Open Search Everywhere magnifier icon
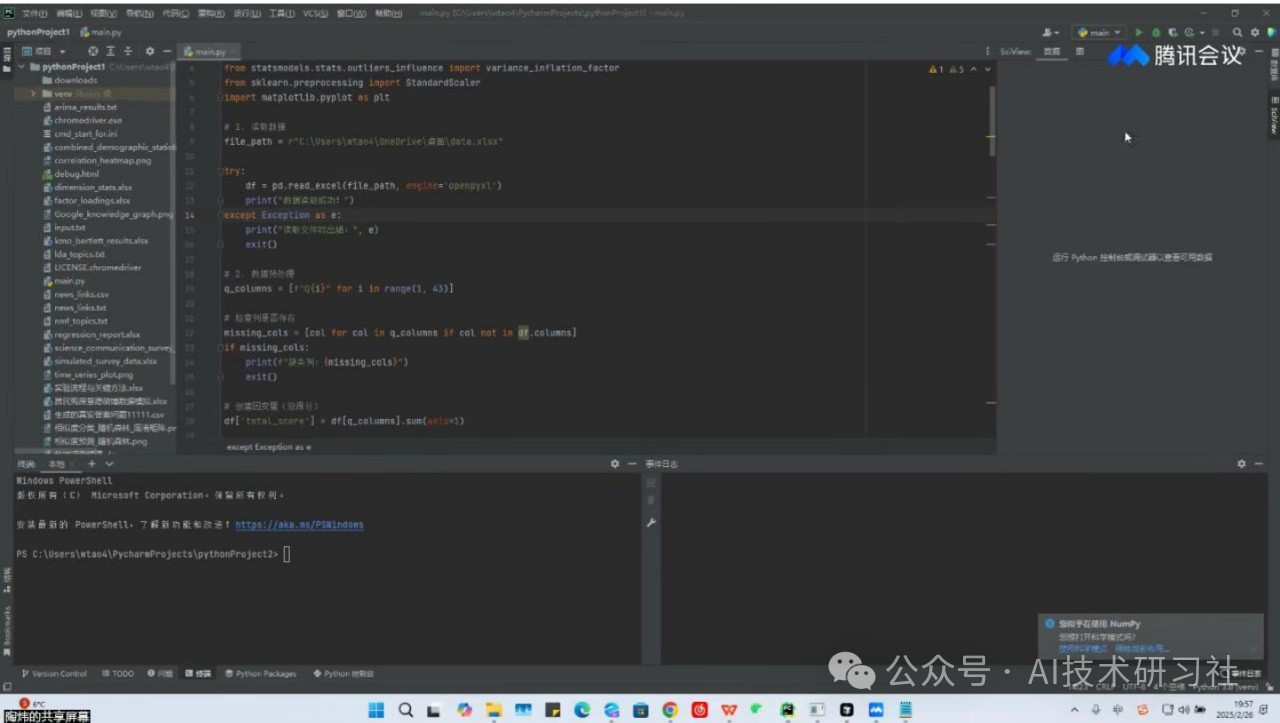The image size is (1280, 723). 1237,33
